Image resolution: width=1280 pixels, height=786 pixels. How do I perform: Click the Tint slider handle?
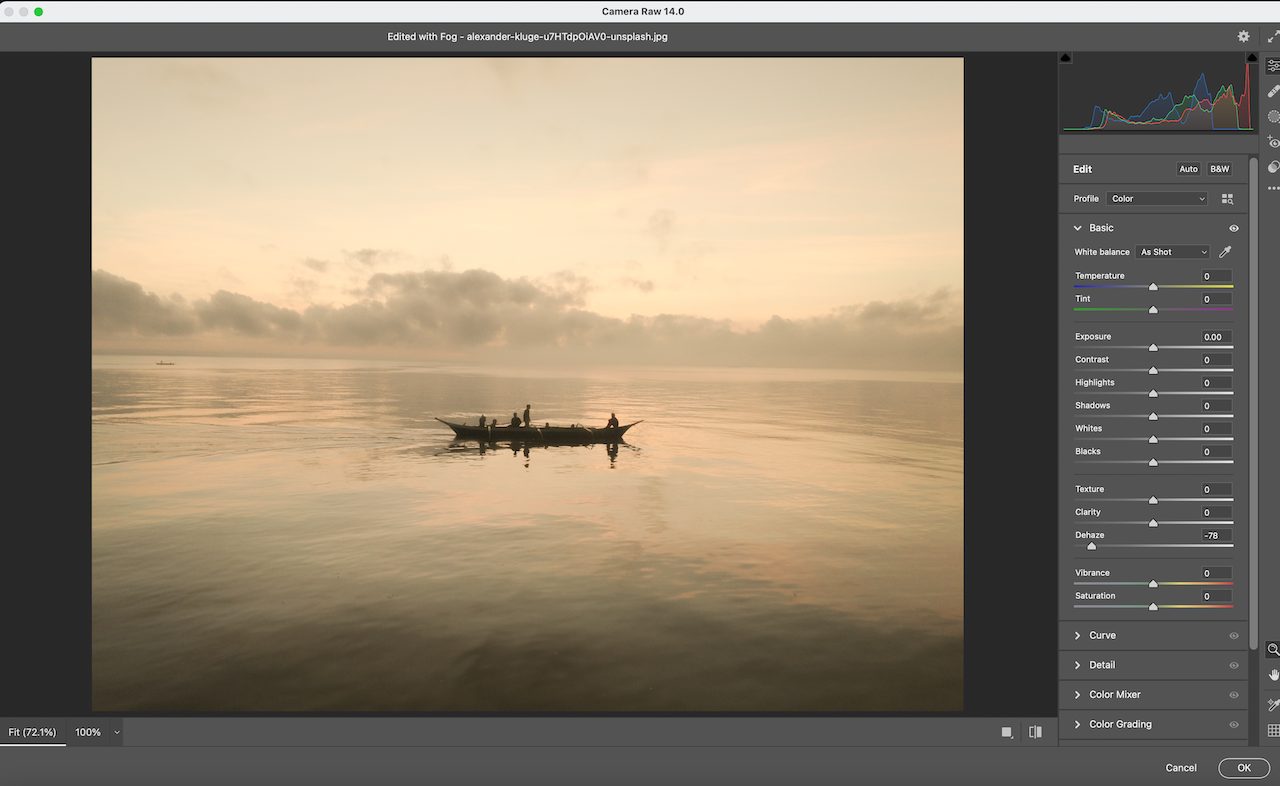1153,310
